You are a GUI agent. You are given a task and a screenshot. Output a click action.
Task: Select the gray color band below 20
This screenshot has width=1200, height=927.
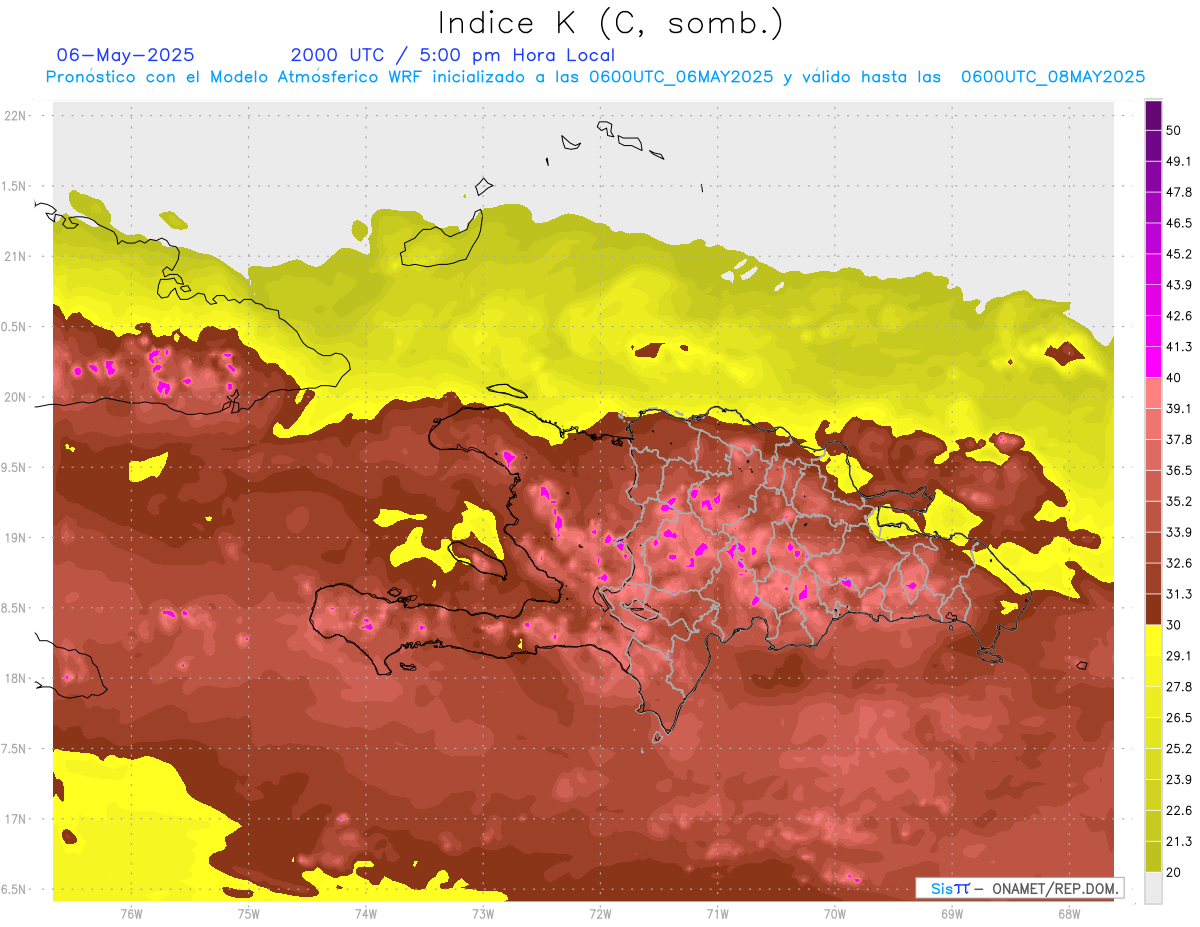(x=1153, y=887)
